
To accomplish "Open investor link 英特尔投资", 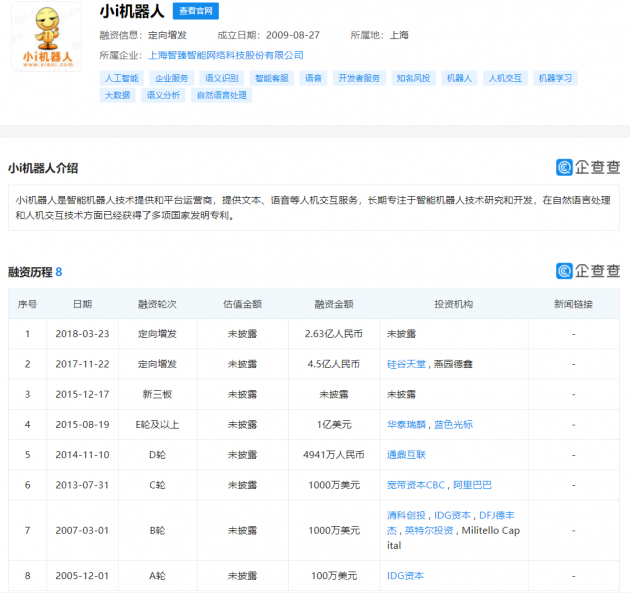I will [429, 530].
